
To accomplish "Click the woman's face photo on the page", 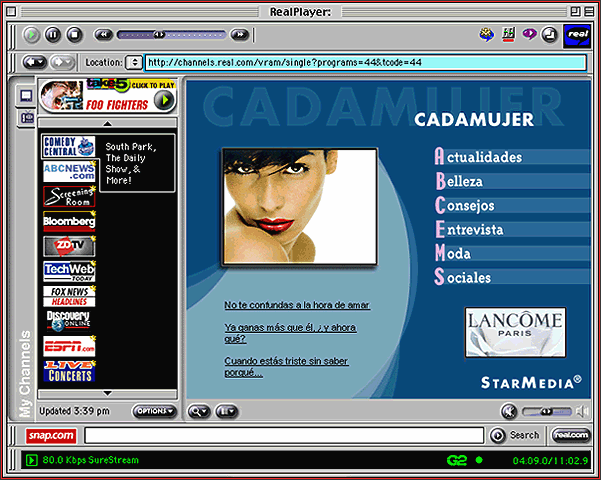I will coord(300,206).
